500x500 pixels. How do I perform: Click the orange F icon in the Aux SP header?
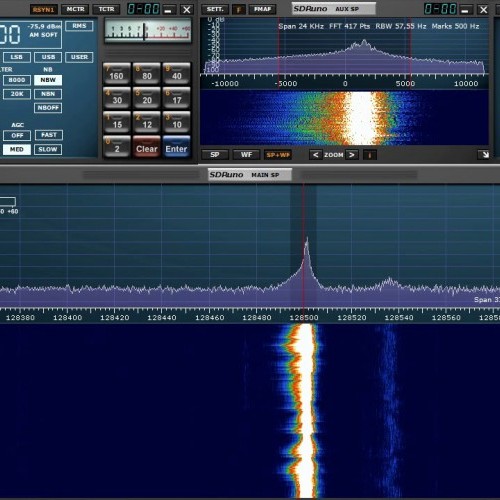[x=239, y=9]
